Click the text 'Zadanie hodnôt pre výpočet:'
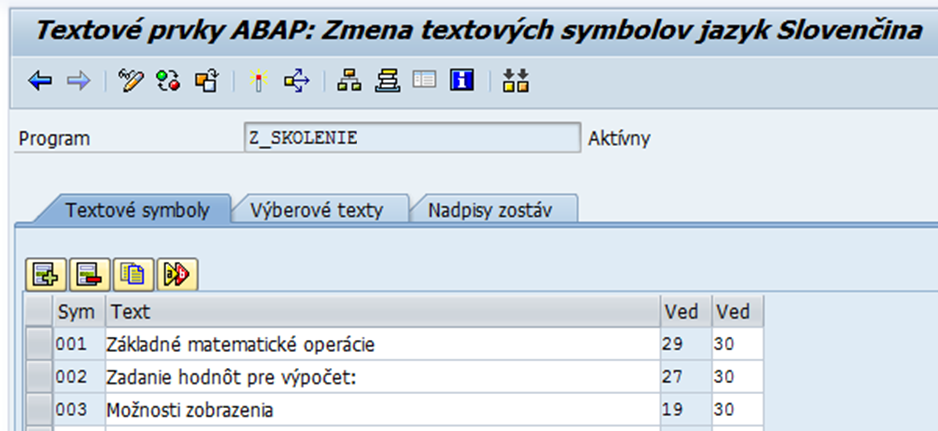 [x=231, y=378]
